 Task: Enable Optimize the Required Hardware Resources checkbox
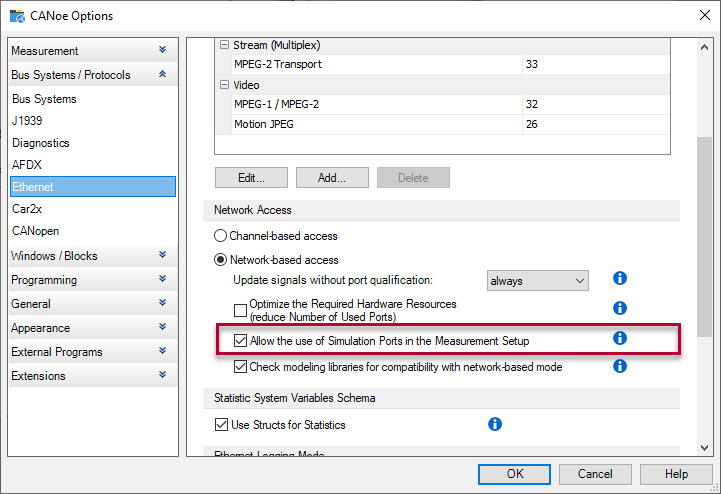(240, 310)
